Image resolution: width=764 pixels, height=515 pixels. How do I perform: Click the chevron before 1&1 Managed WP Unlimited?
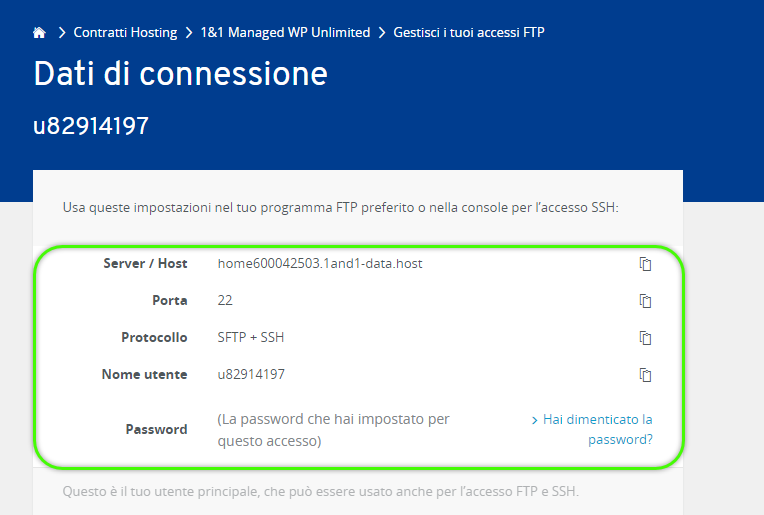coord(189,33)
